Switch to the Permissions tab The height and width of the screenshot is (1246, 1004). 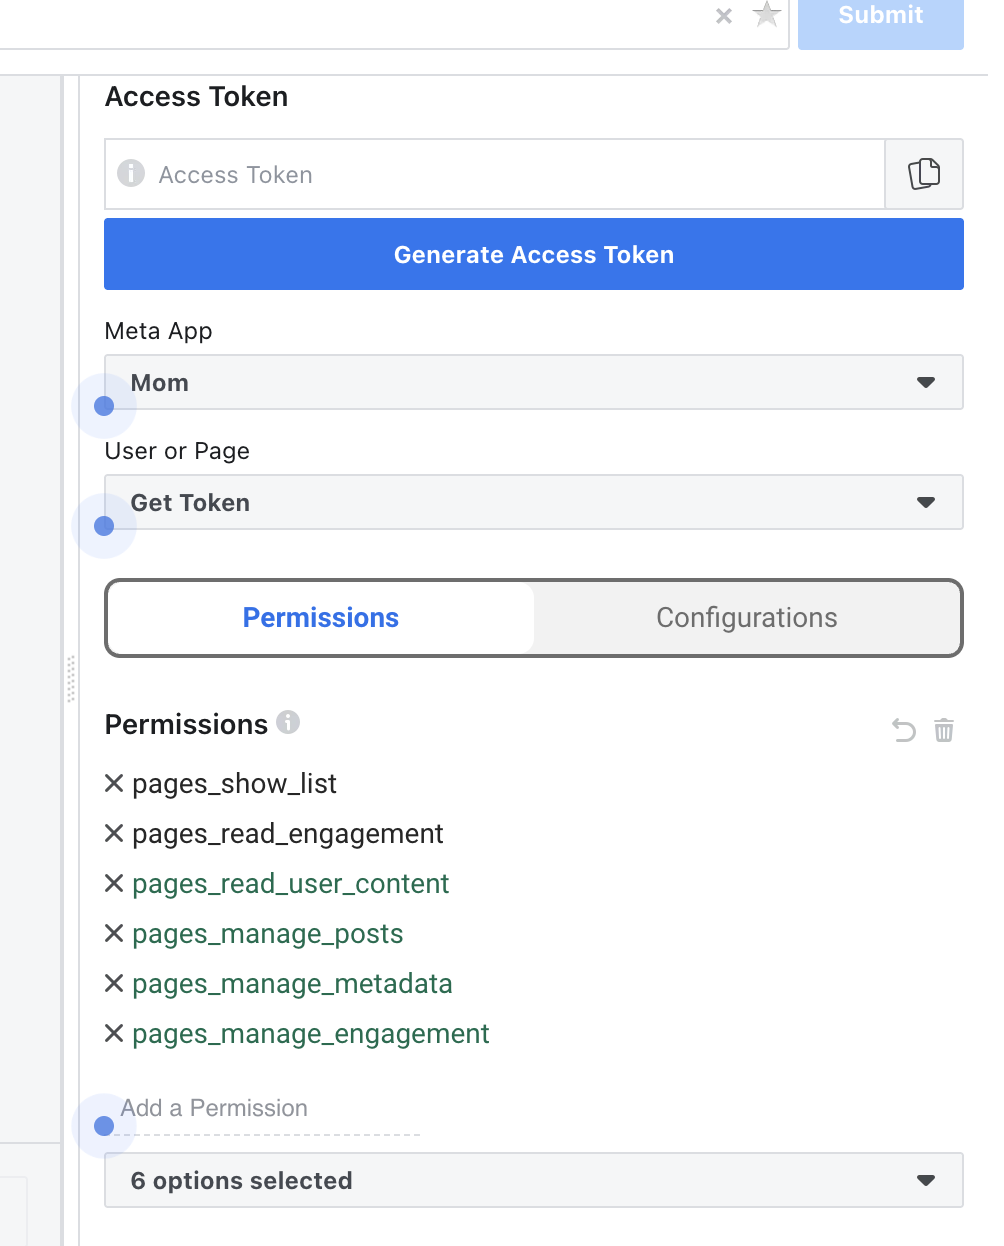(321, 618)
